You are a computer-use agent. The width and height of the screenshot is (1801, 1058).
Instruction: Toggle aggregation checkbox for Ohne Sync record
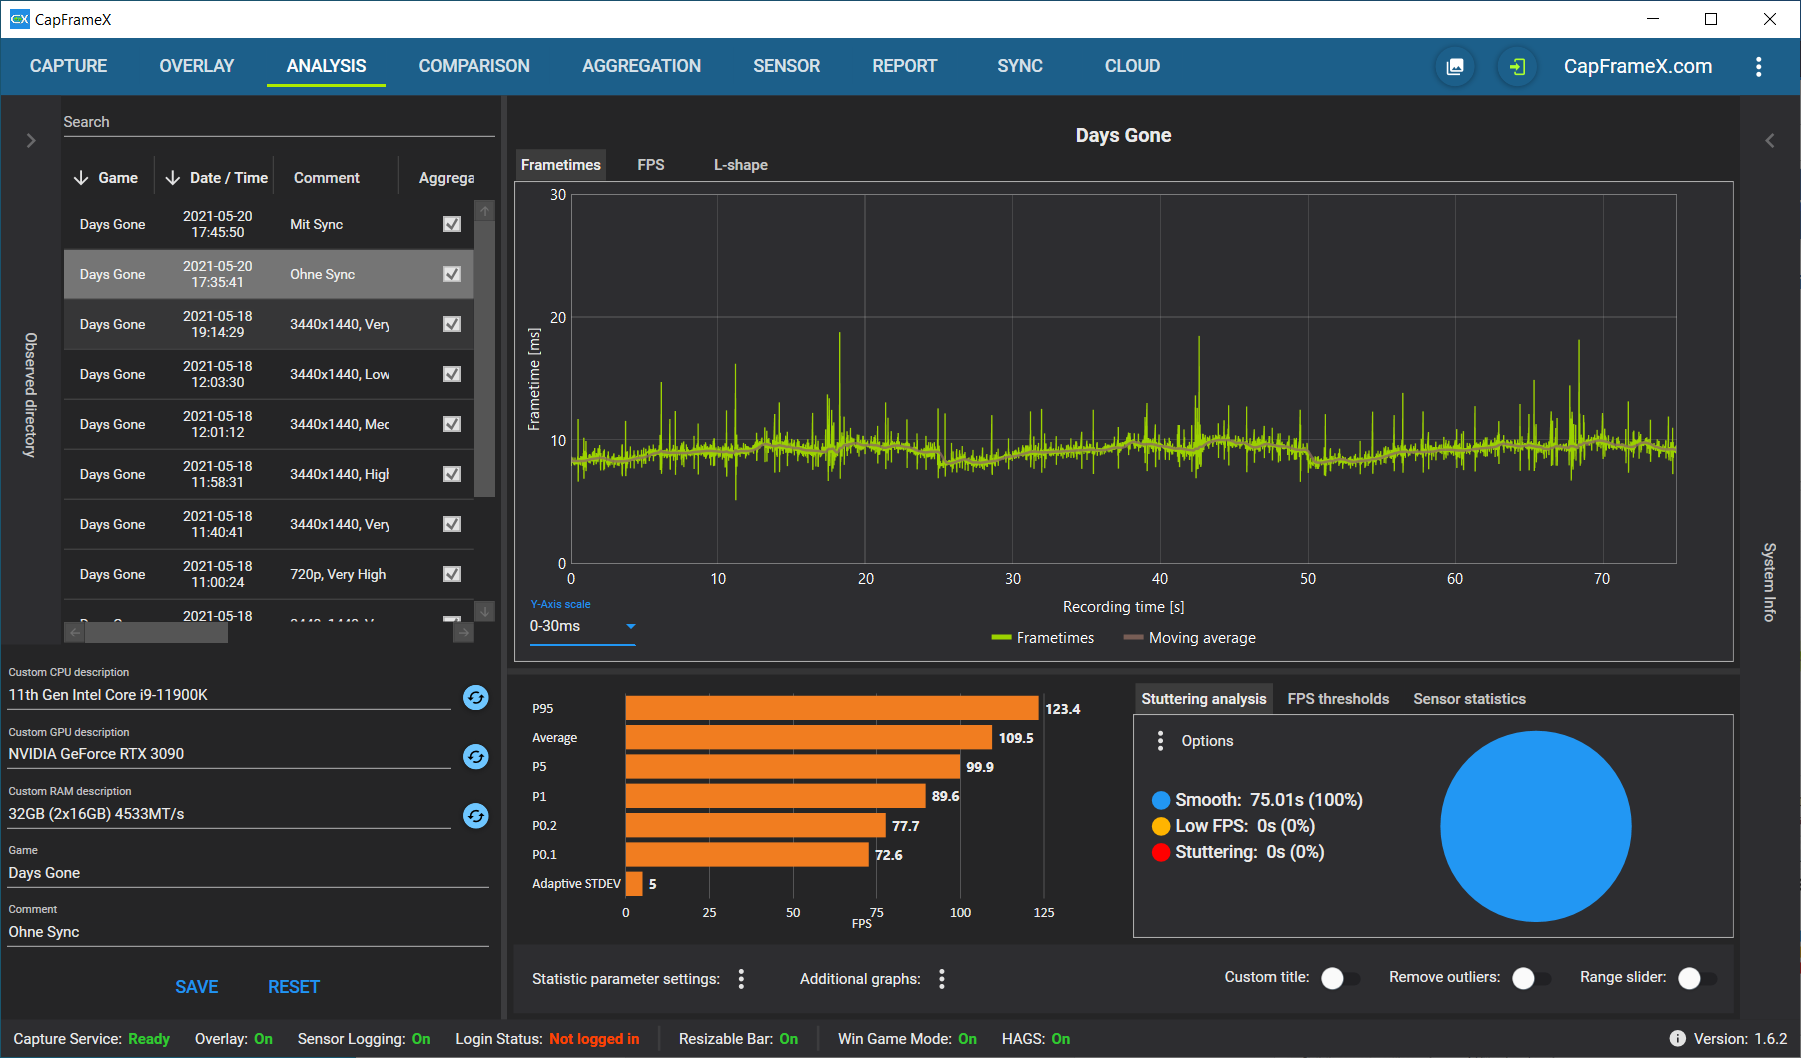pos(452,274)
